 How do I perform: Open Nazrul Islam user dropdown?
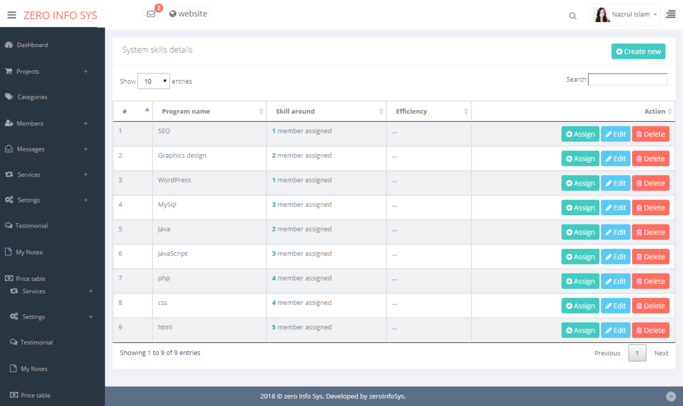(628, 15)
